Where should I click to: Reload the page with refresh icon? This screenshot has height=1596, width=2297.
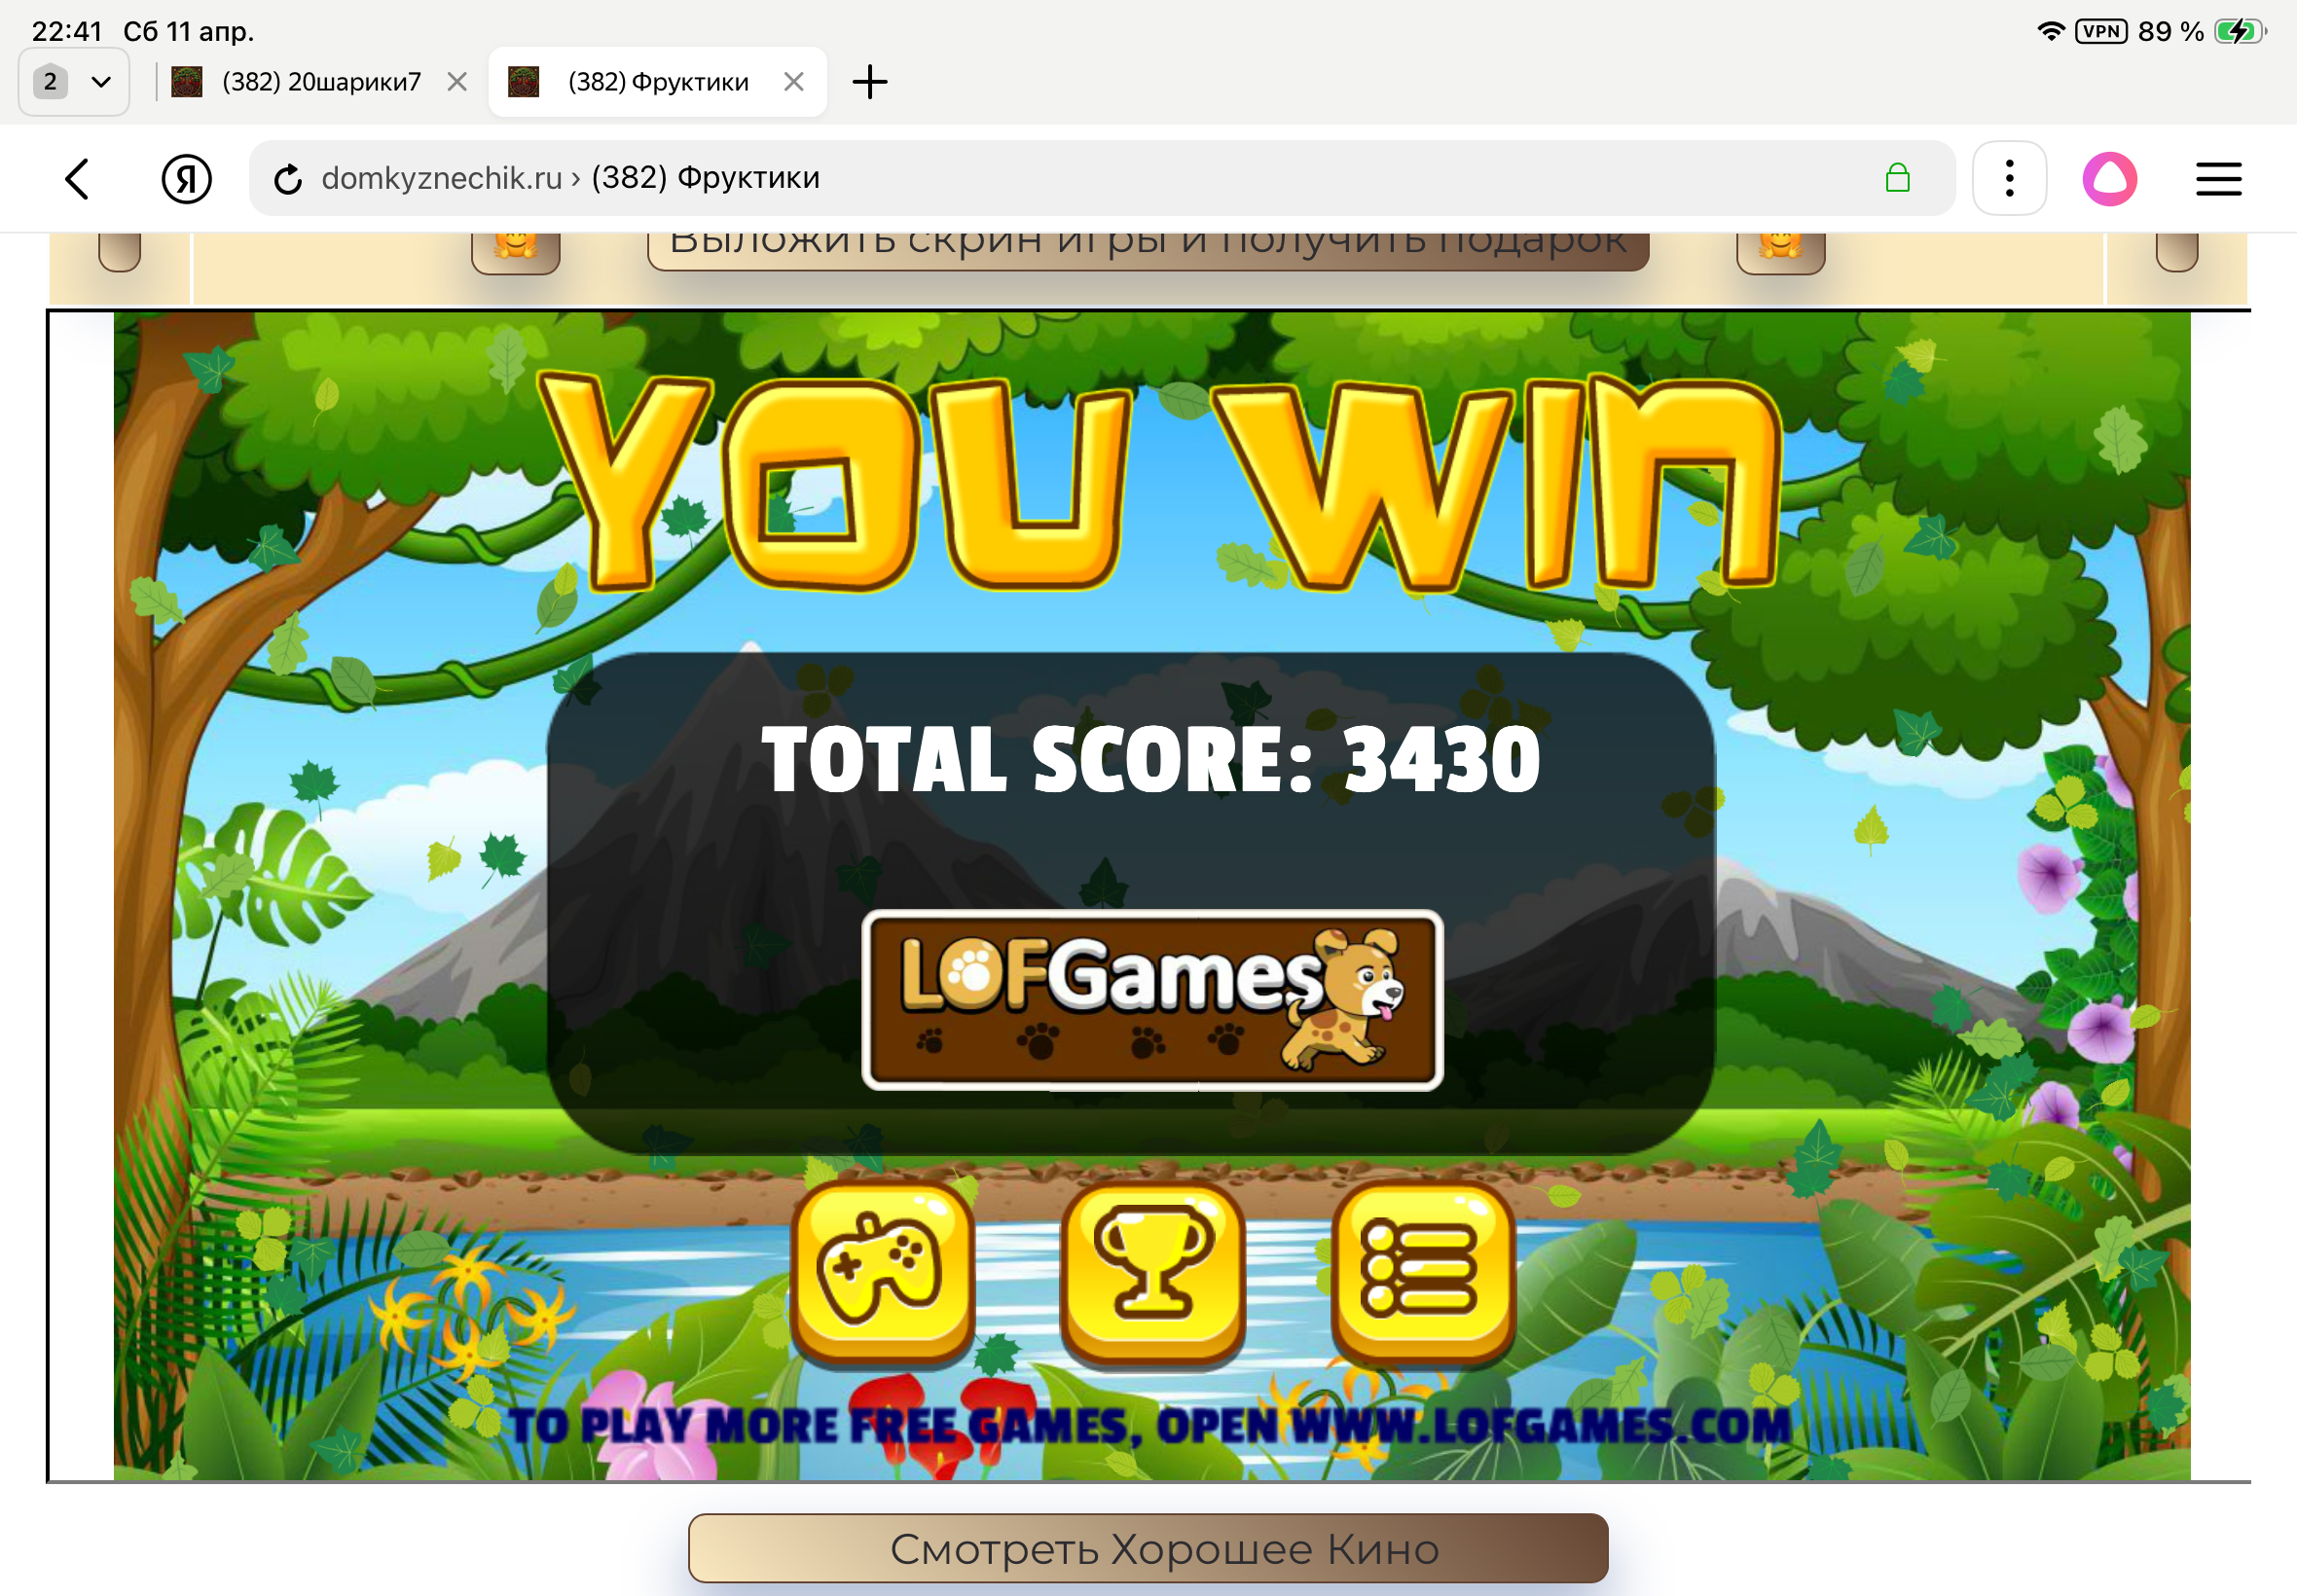click(288, 179)
